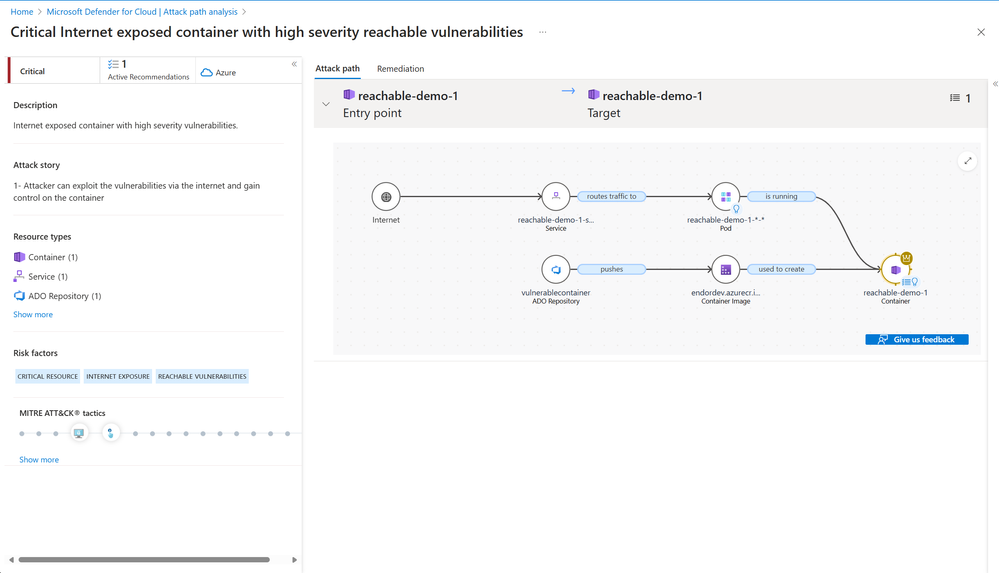Open more options ellipsis next to title
This screenshot has width=999, height=573.
(x=543, y=32)
